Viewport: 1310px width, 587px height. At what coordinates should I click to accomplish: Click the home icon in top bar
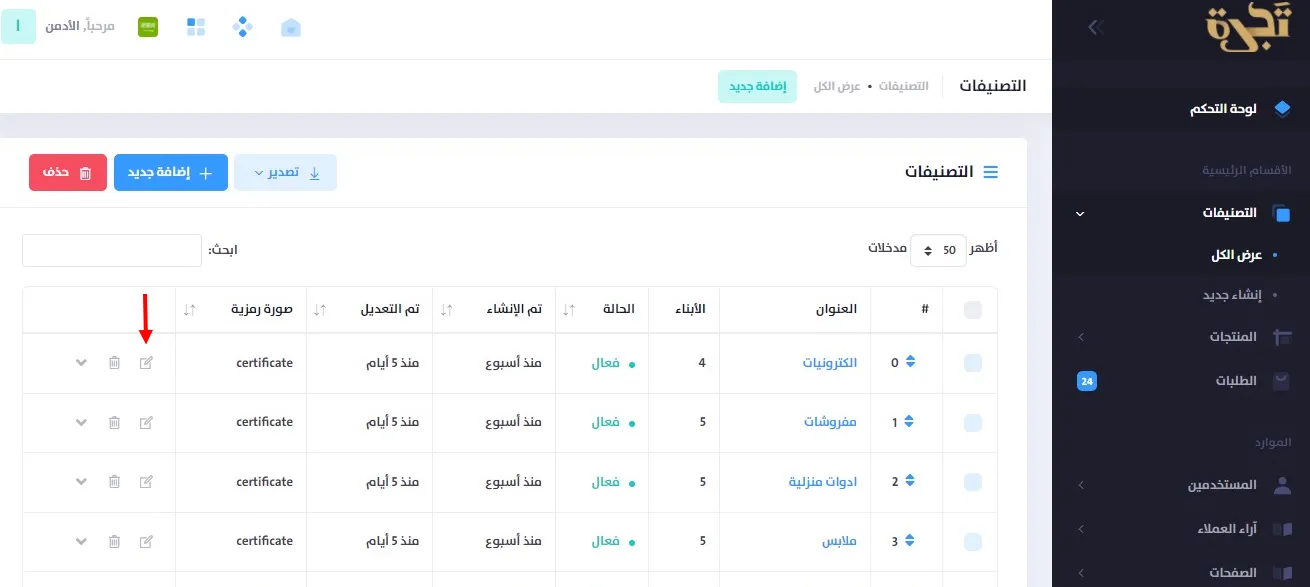(x=290, y=27)
